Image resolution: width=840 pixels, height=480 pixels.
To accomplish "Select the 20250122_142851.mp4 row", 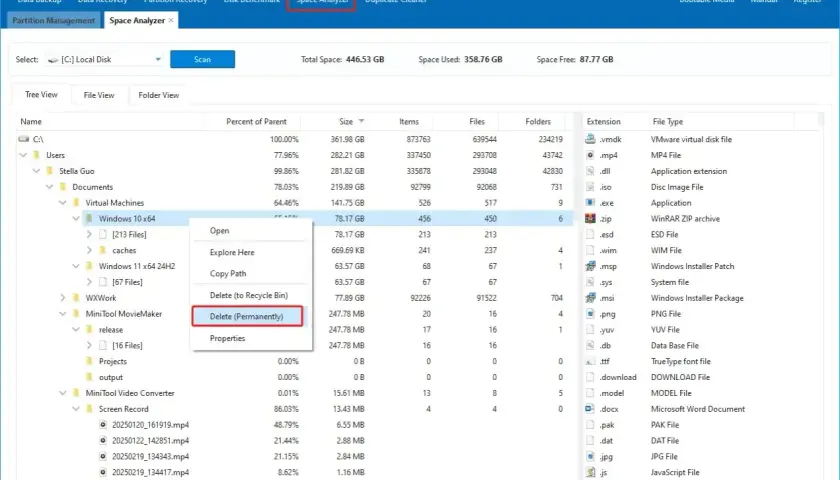I will (x=295, y=440).
